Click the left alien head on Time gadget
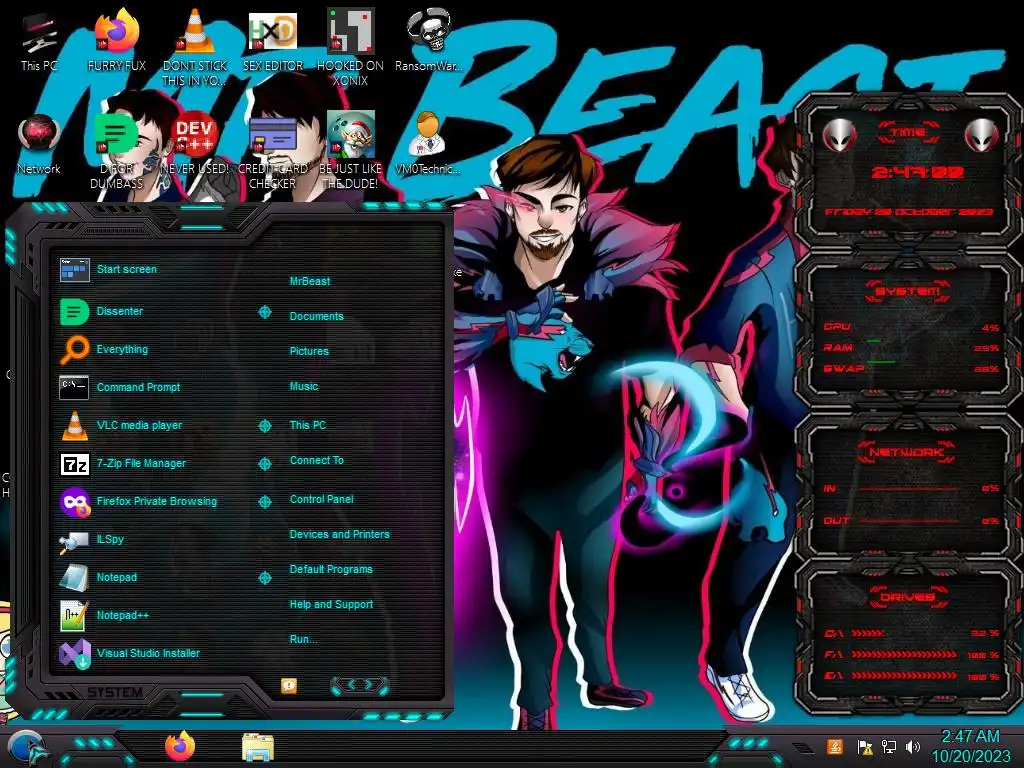Screen dimensions: 1024x768 839,135
